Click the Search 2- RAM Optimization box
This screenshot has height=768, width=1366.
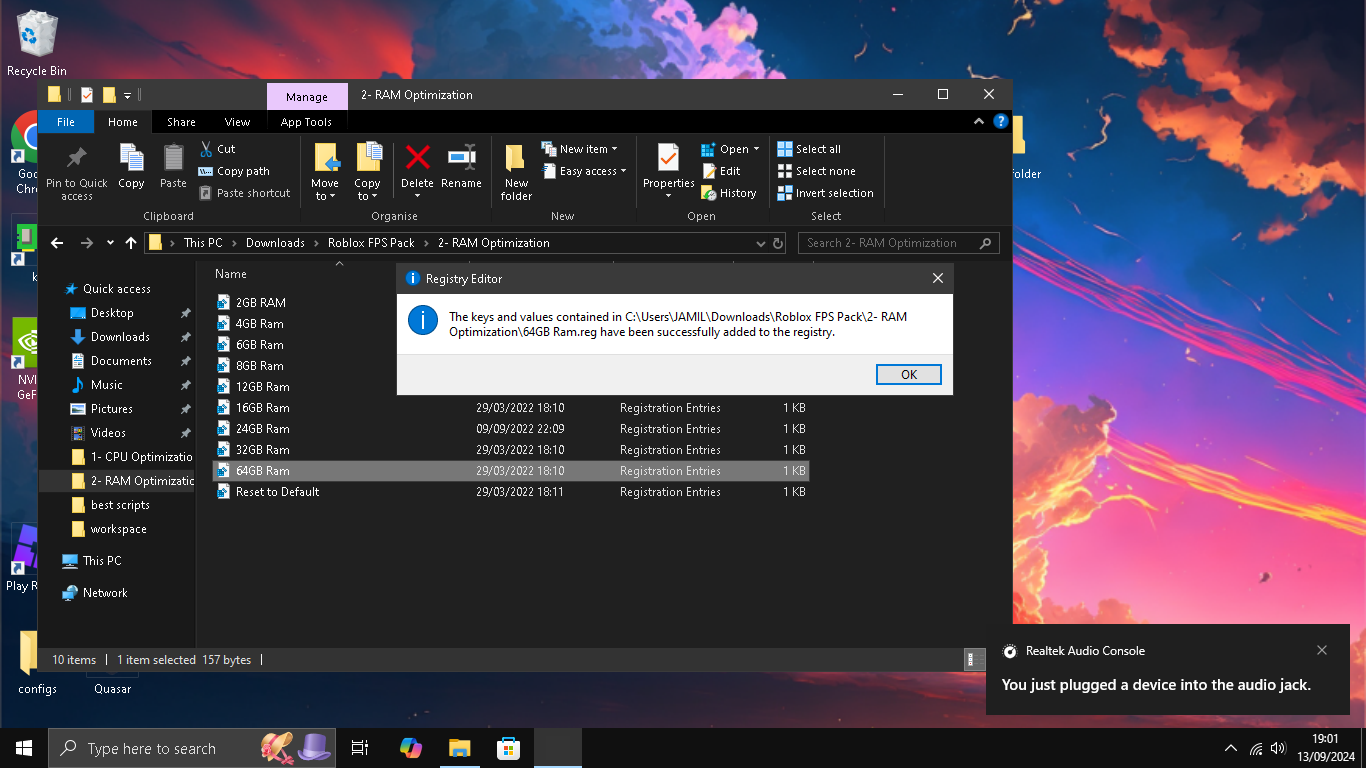[898, 243]
